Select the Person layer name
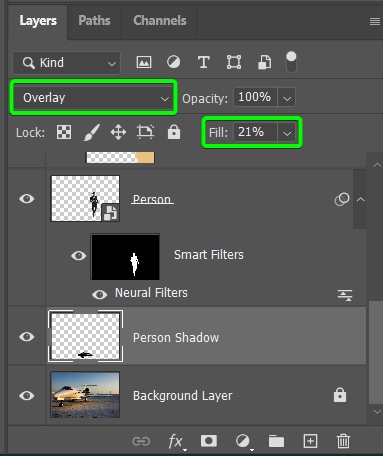This screenshot has height=456, width=383. 152,199
